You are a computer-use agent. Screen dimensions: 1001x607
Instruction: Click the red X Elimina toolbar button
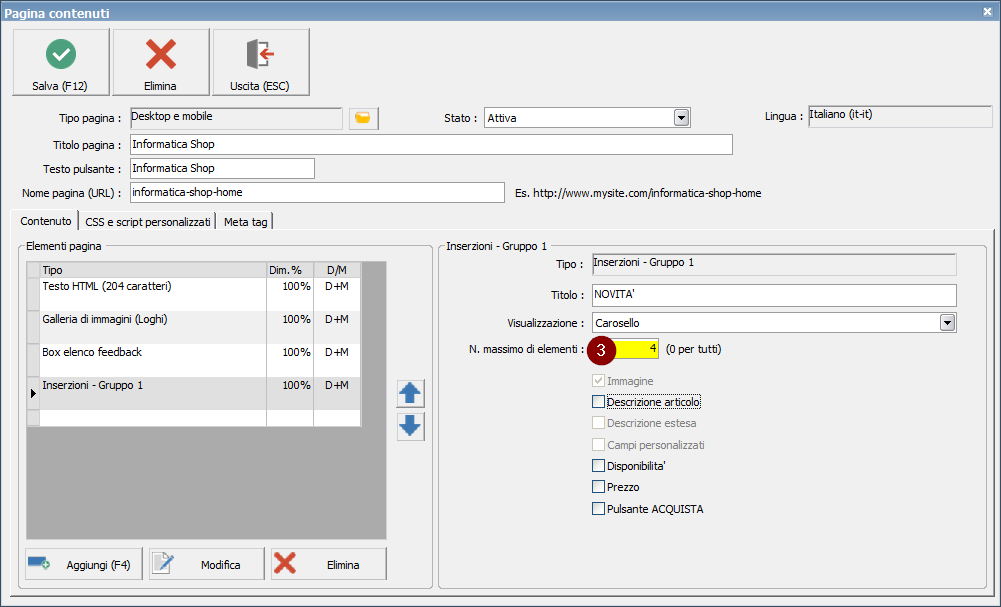pyautogui.click(x=160, y=62)
